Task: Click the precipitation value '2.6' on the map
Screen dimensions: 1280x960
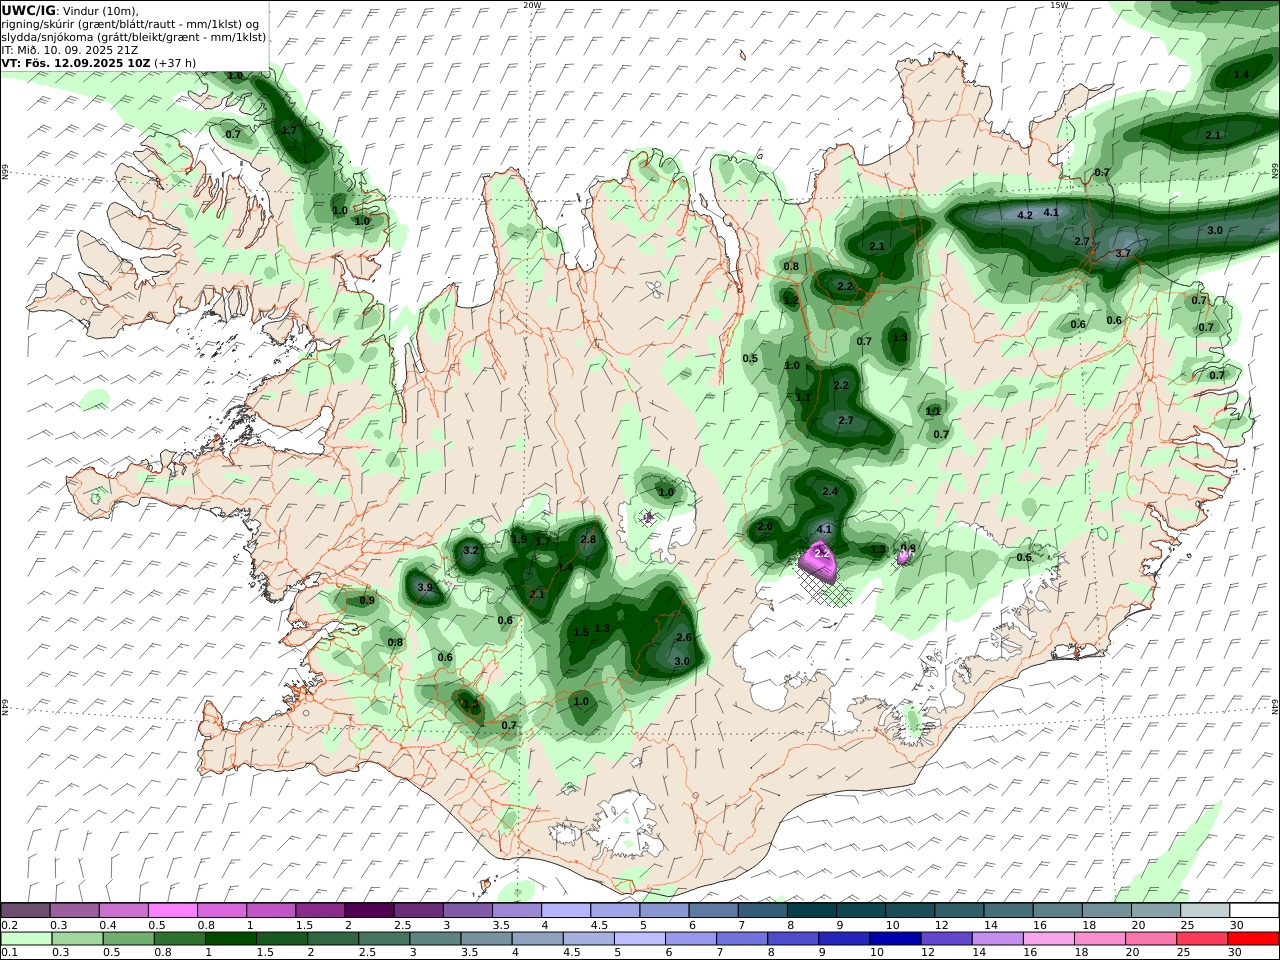Action: pos(684,637)
